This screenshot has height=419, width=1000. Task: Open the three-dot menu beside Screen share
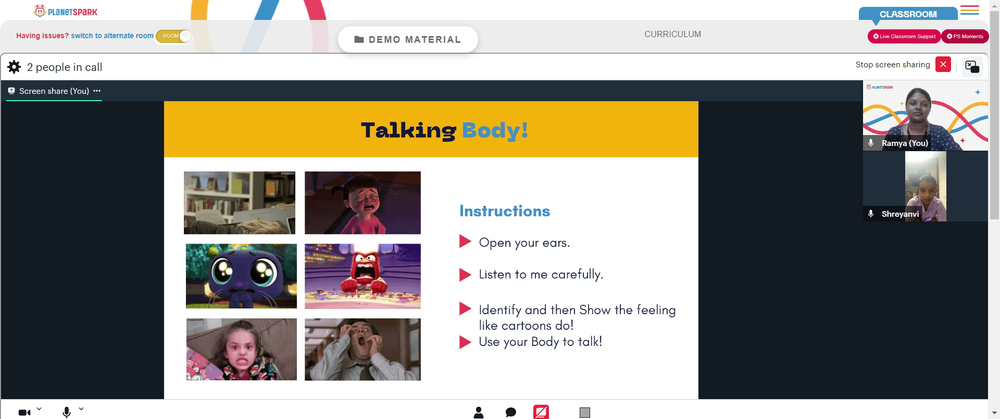[x=97, y=91]
